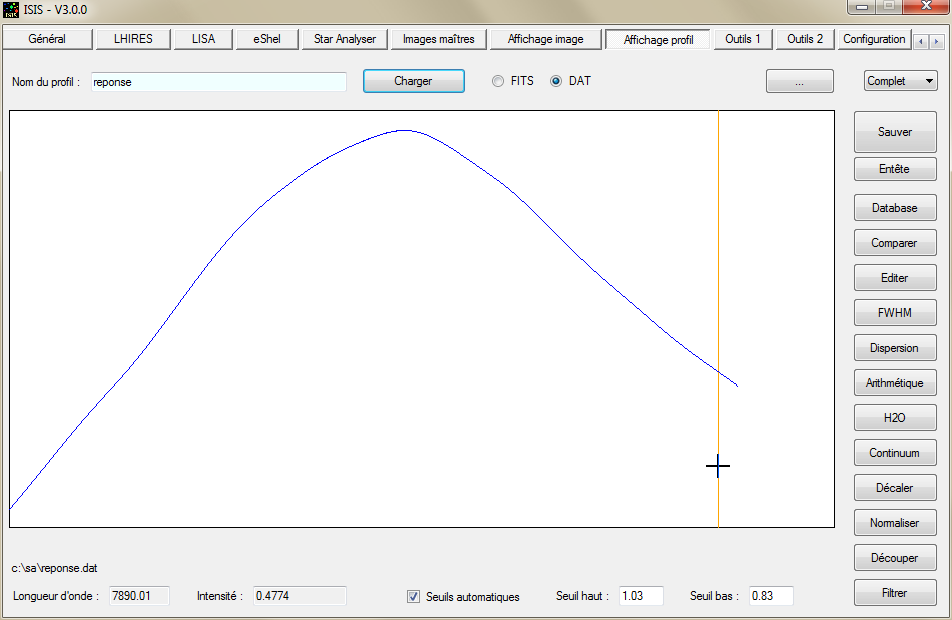
Task: Apply the H2O correction button
Action: (894, 418)
